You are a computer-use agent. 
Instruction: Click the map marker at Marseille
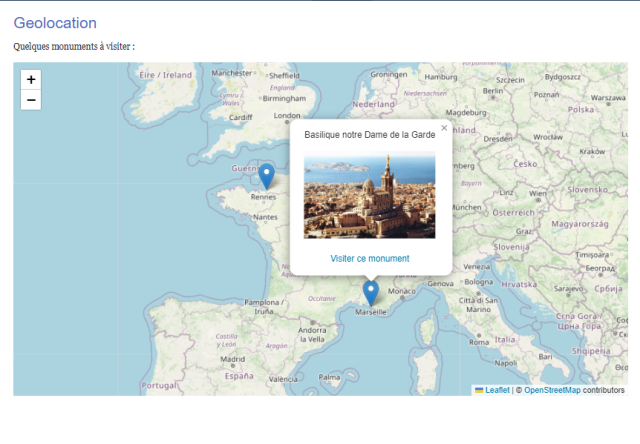pos(371,293)
